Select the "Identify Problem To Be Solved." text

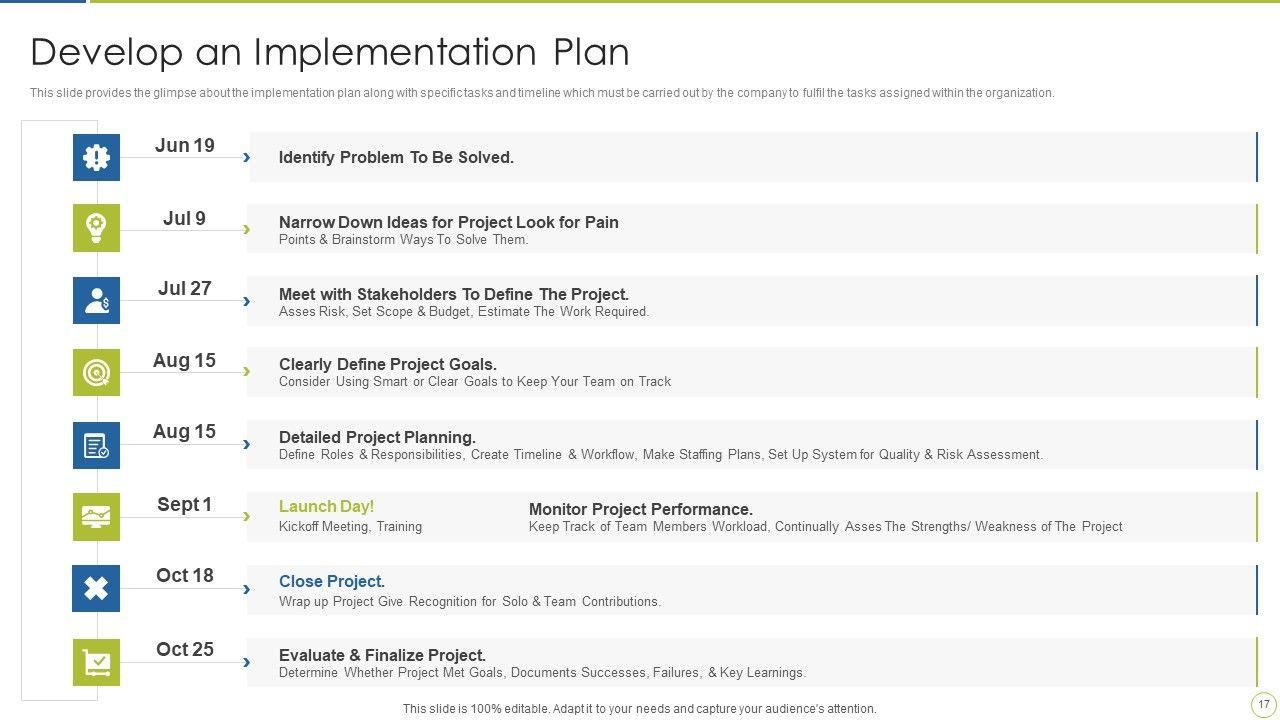click(396, 157)
